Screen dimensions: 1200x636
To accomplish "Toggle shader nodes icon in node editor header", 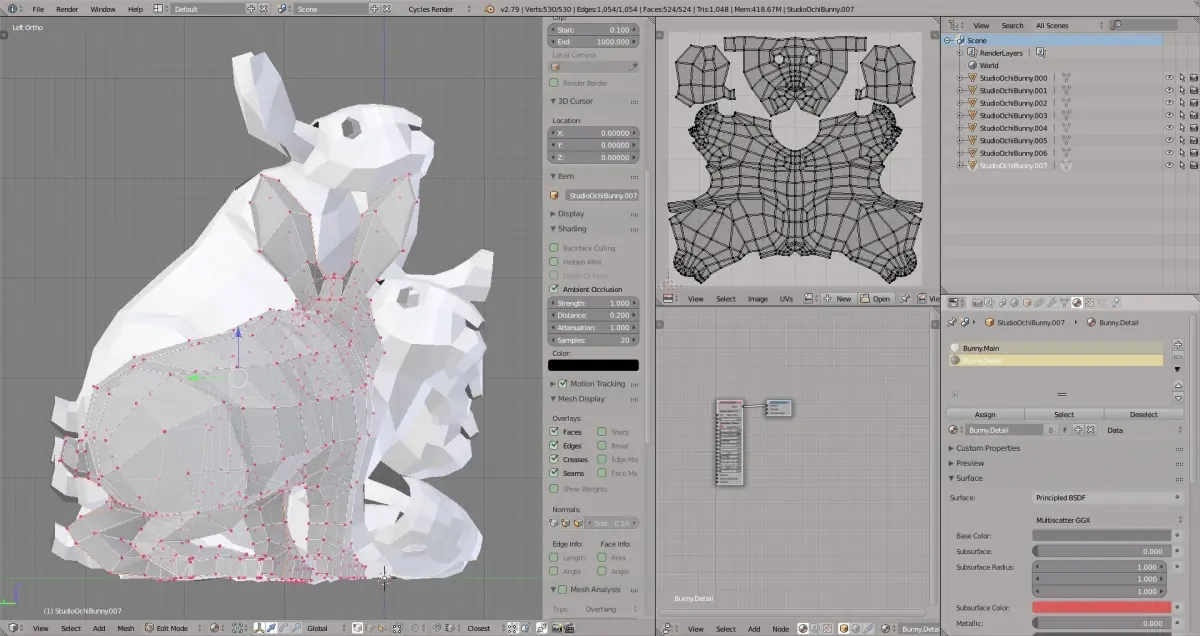I will (803, 628).
